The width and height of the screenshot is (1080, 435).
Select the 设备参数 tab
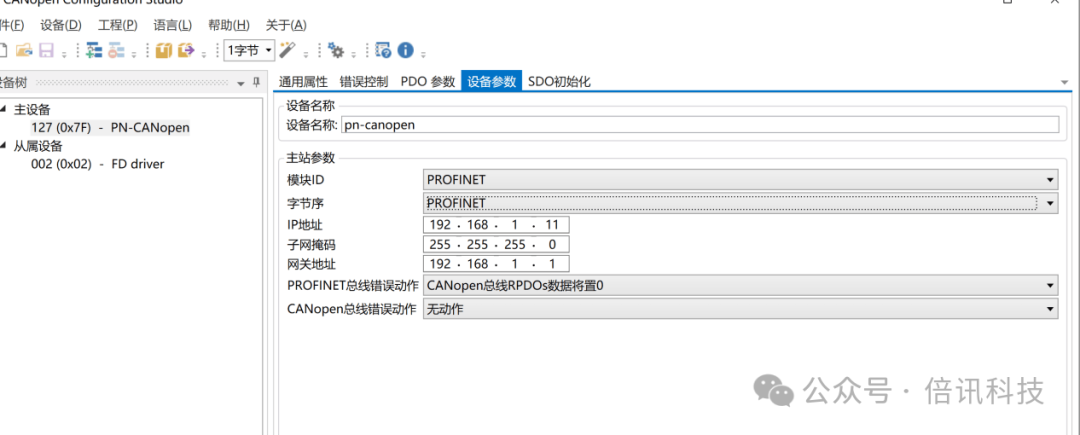(491, 81)
